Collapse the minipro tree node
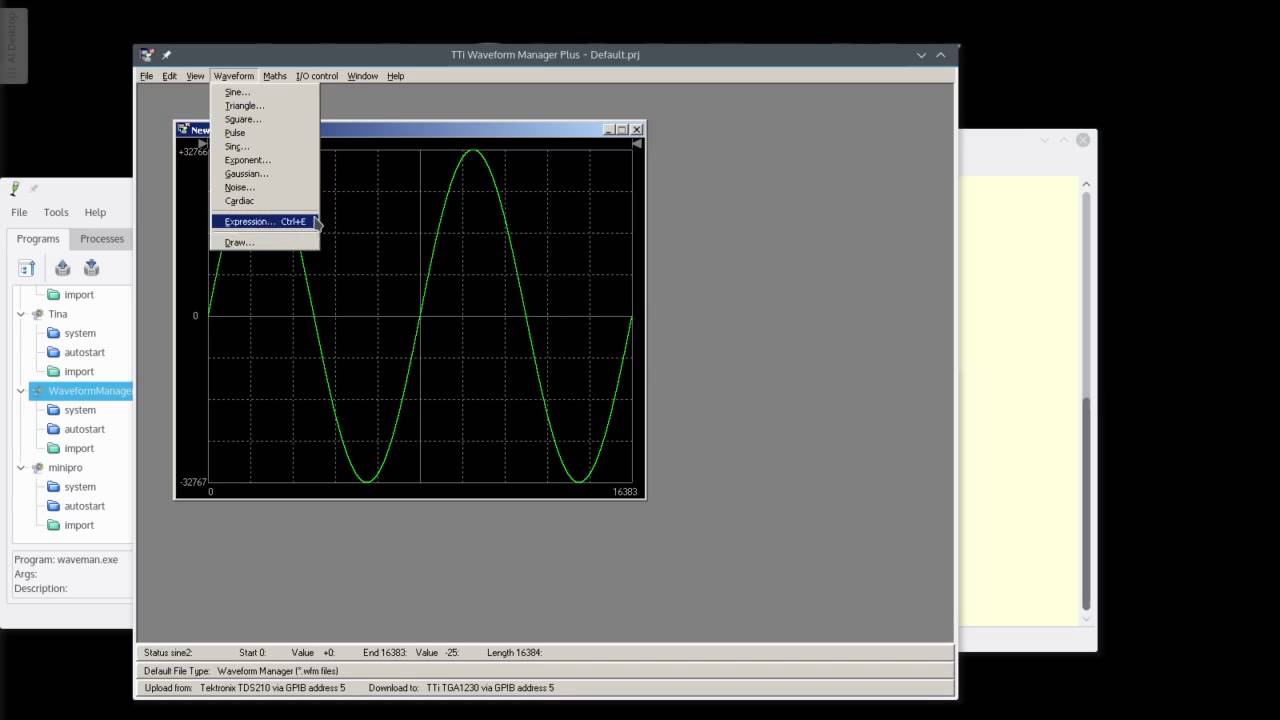 pos(21,468)
